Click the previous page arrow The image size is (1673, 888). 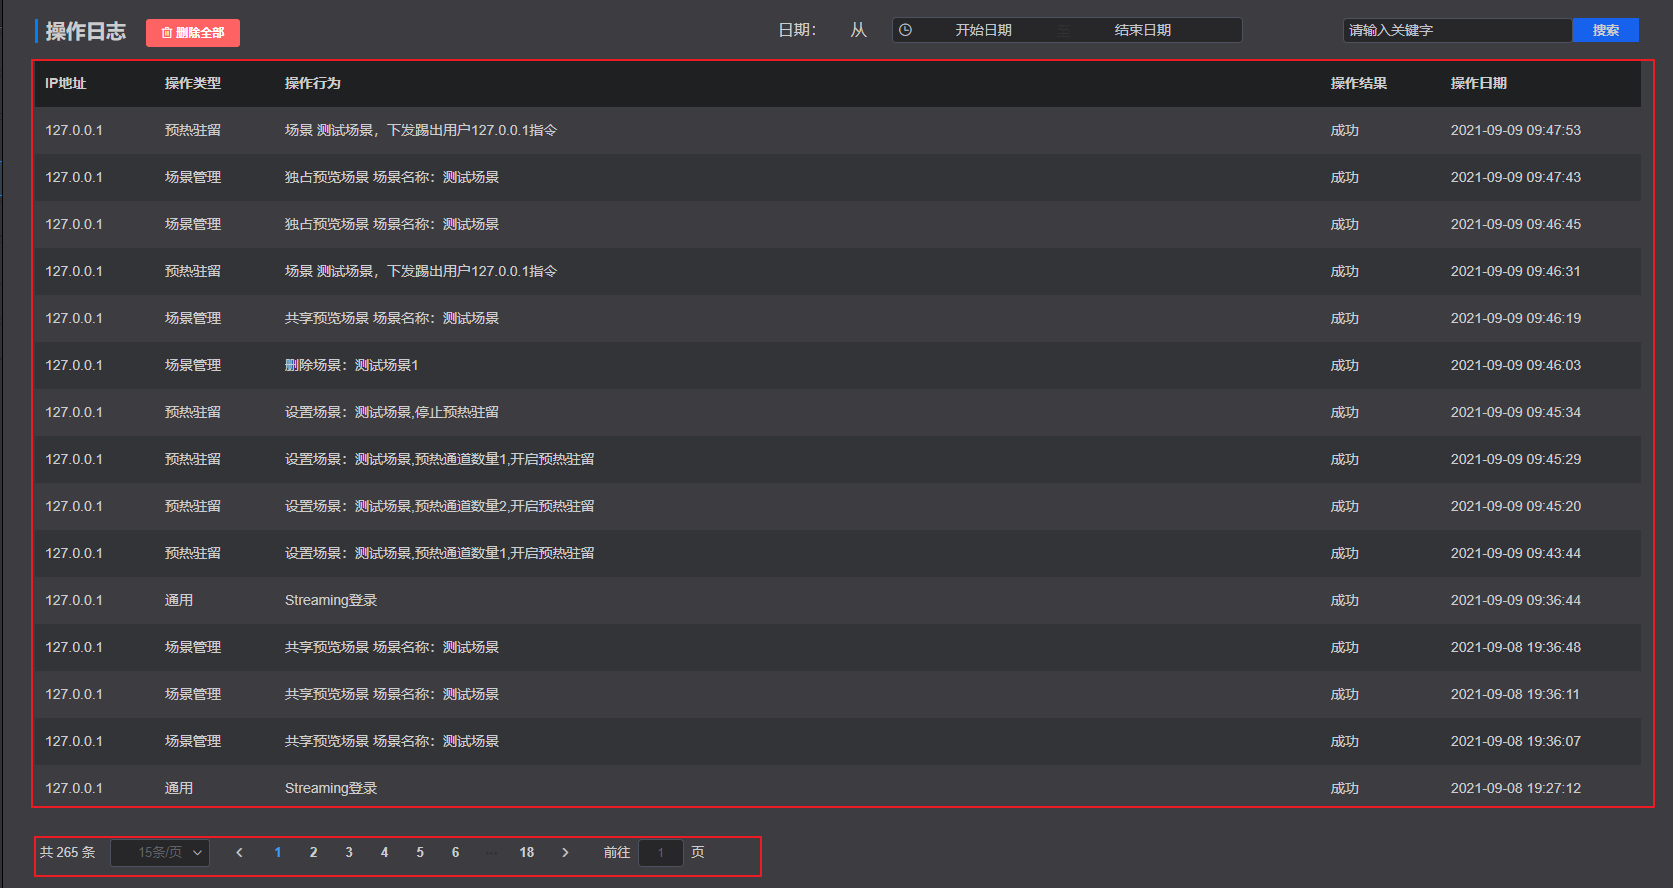coord(239,853)
